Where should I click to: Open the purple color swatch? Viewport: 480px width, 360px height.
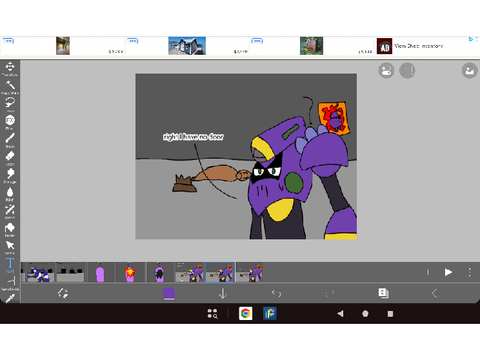169,294
